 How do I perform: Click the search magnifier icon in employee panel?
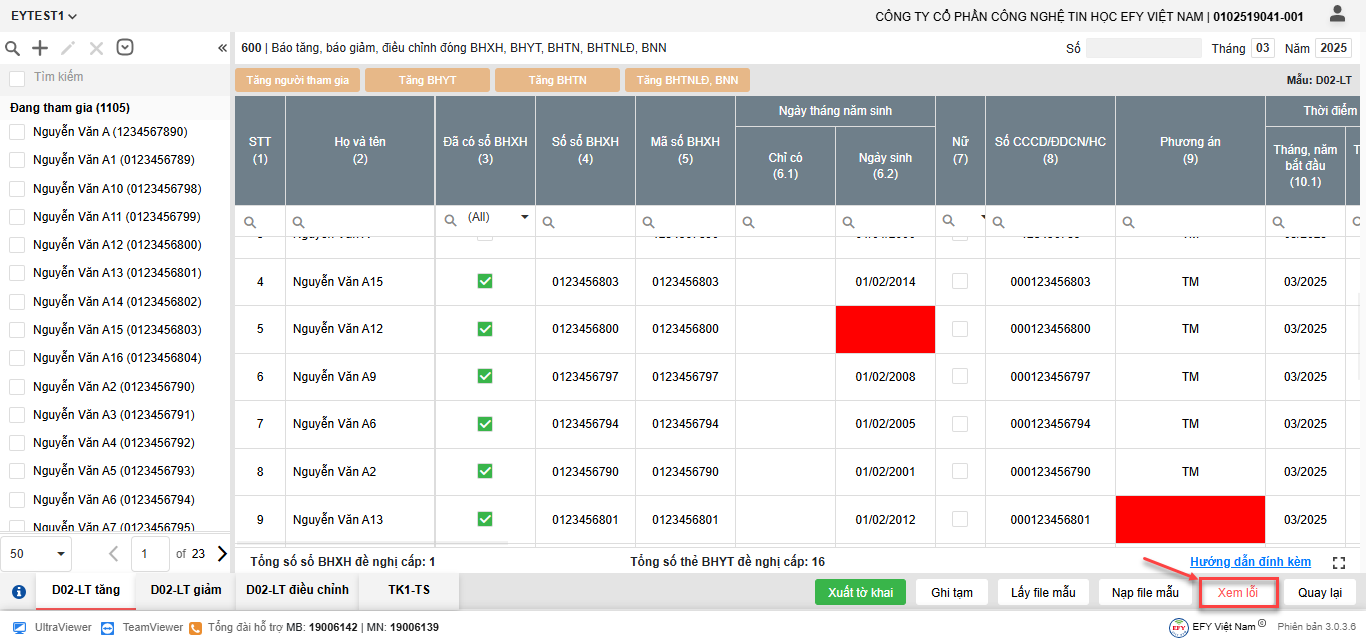click(x=13, y=48)
